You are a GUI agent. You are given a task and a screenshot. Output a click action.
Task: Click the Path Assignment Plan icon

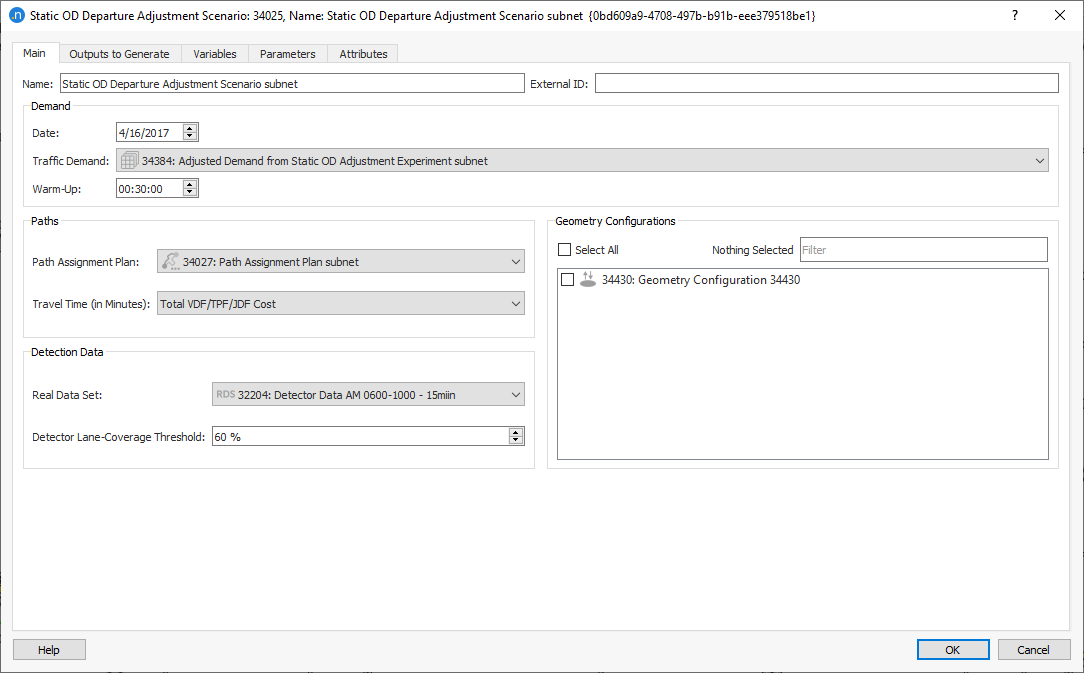(x=170, y=261)
